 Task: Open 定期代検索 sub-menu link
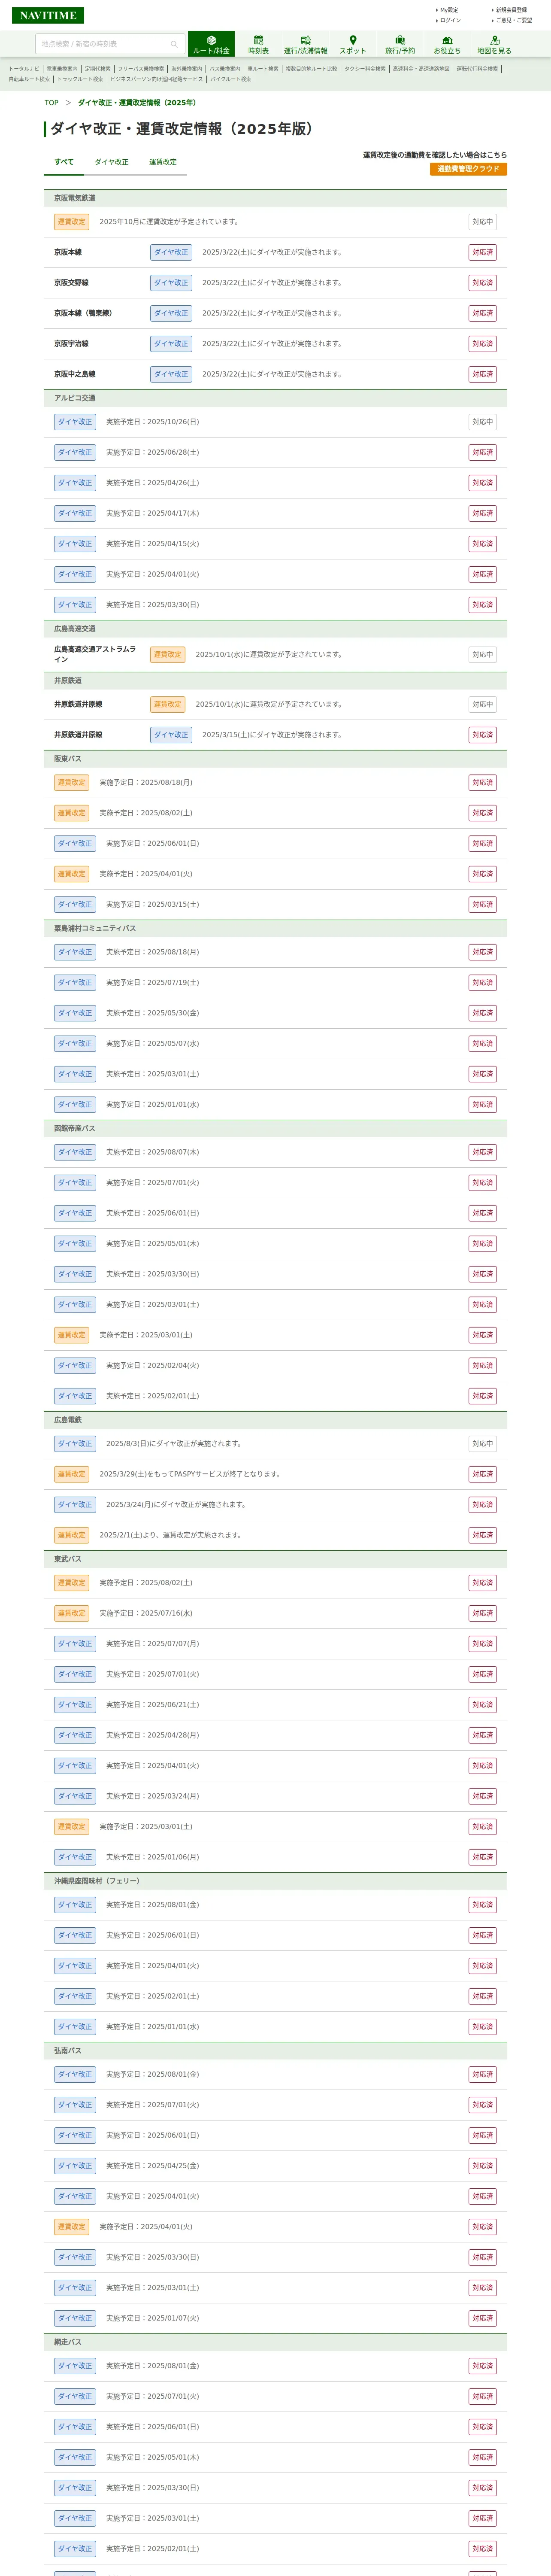(98, 69)
